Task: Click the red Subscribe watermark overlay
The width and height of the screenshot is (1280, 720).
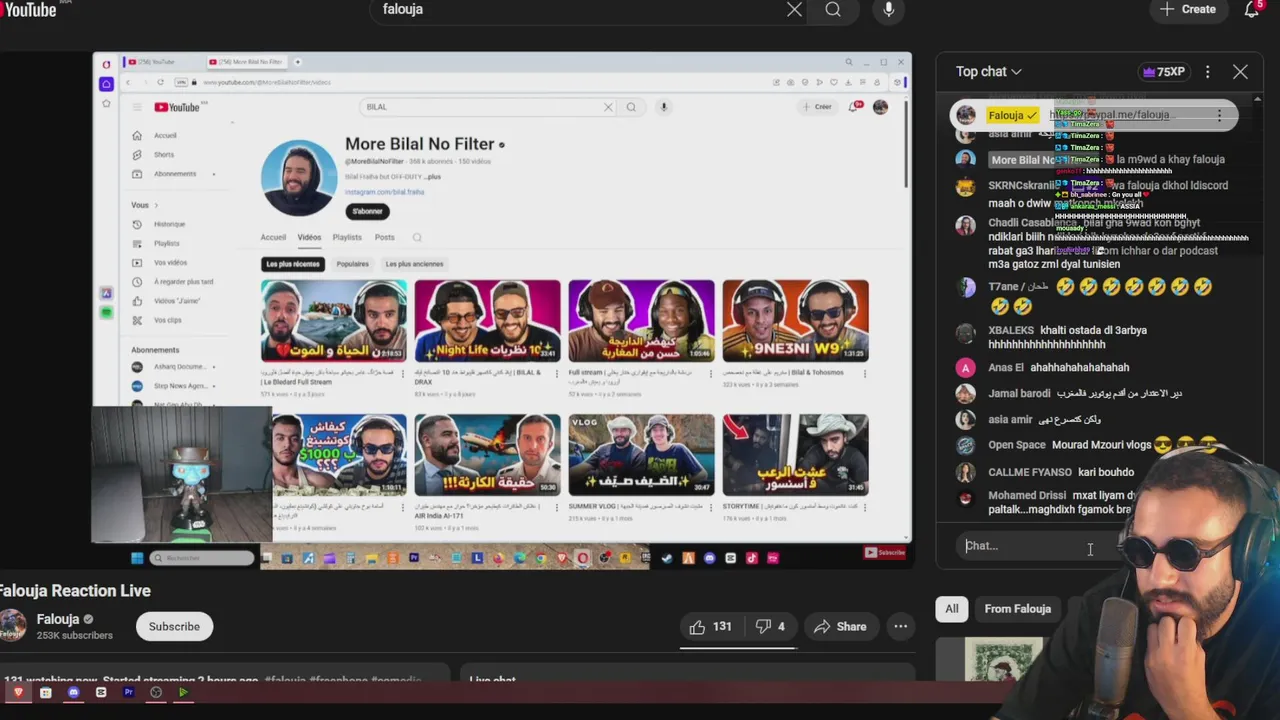Action: (x=884, y=552)
